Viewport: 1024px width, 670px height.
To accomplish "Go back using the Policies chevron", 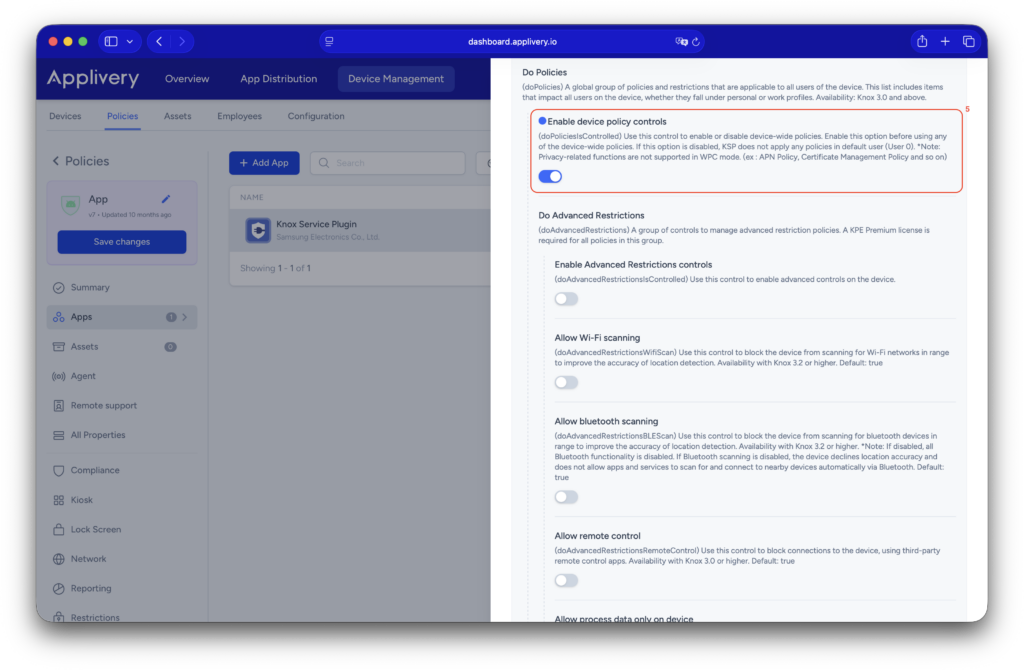I will pos(56,161).
